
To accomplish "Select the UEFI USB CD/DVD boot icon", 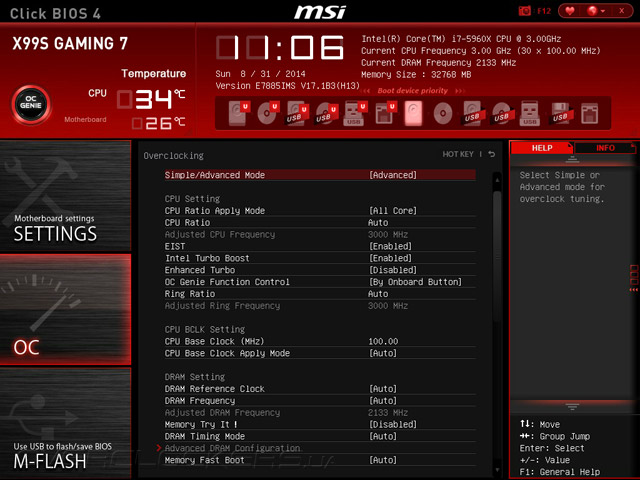I will (x=327, y=114).
